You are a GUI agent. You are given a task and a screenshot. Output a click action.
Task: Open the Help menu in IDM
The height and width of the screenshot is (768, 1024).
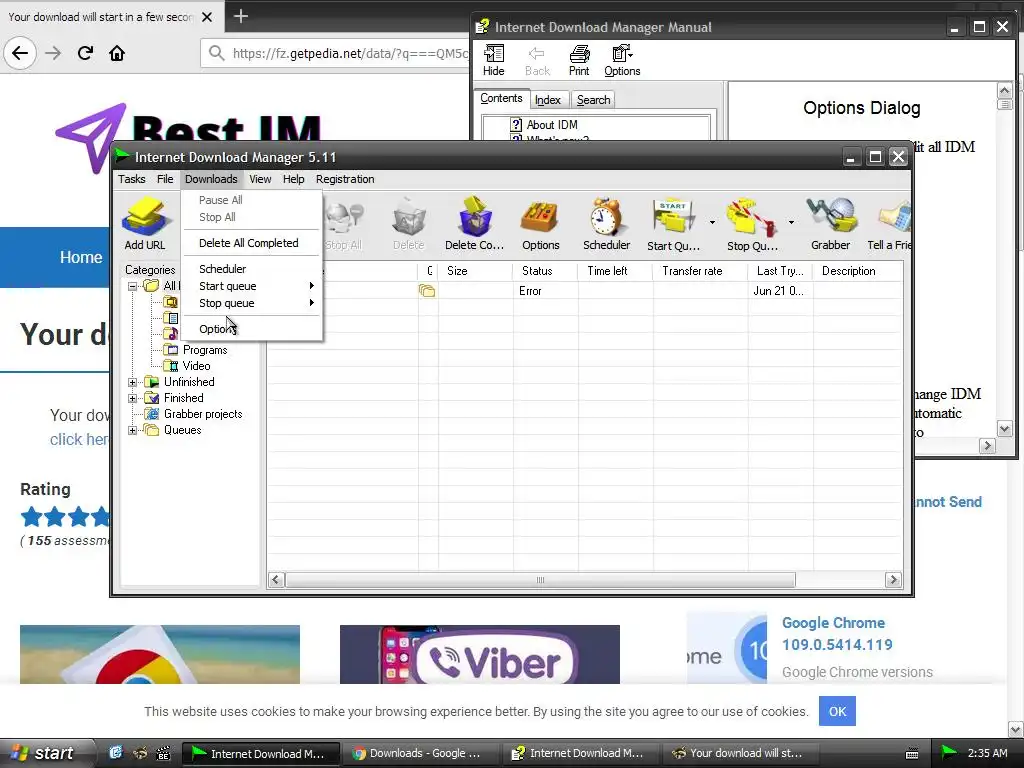[x=293, y=179]
